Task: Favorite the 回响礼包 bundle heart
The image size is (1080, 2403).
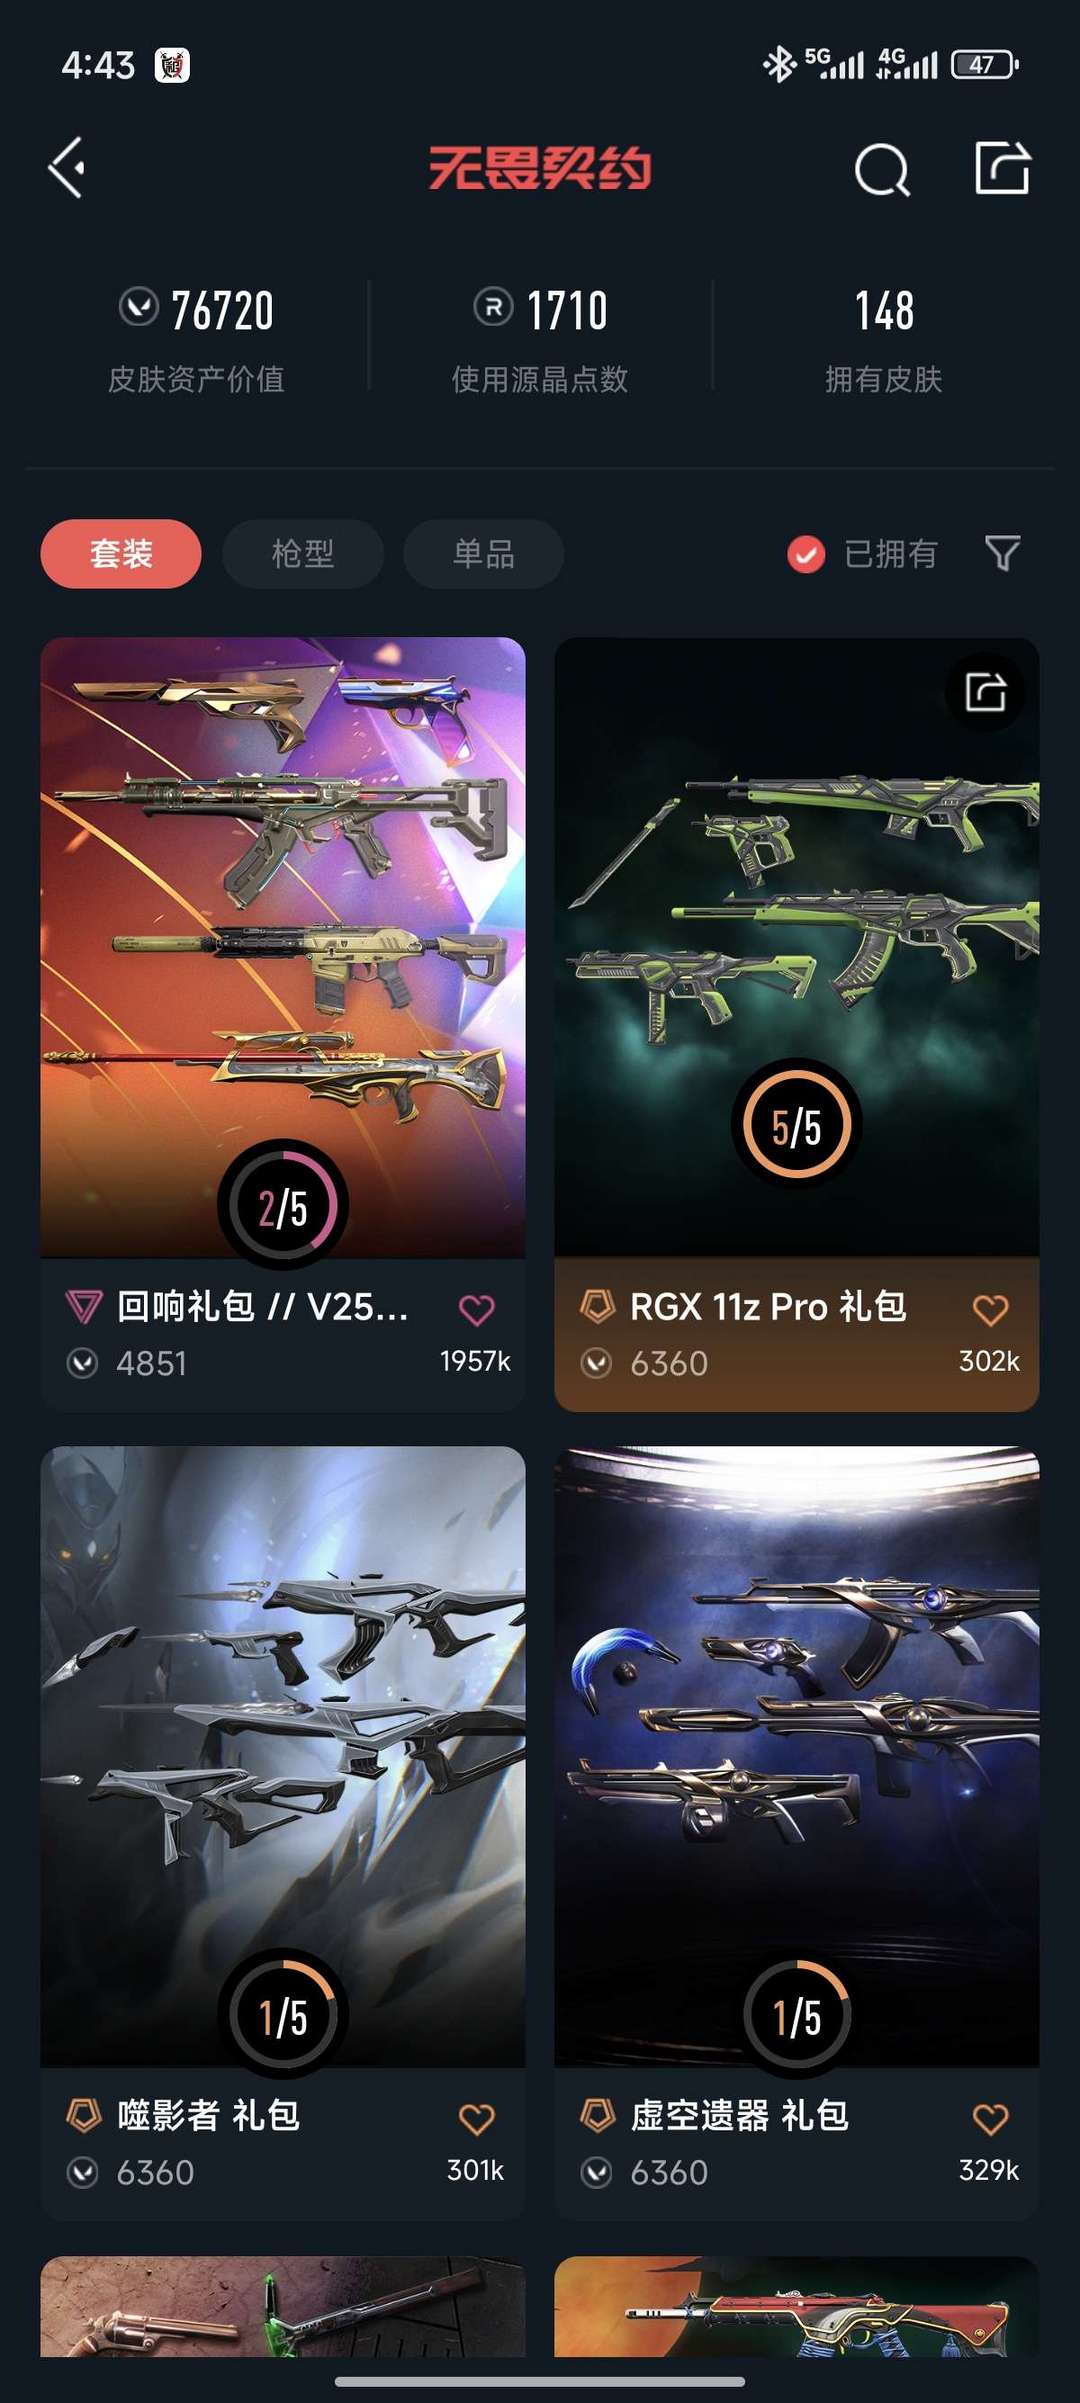Action: tap(476, 1310)
